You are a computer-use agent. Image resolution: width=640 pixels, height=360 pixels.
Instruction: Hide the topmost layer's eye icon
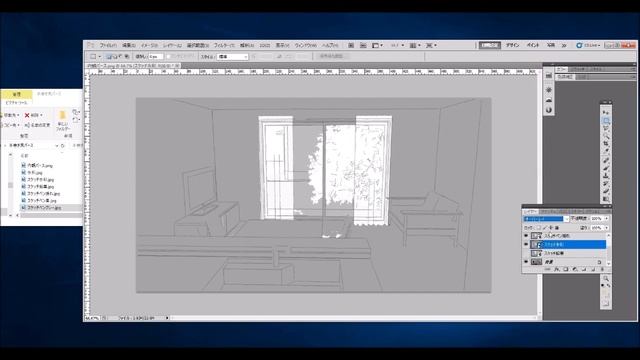click(526, 236)
